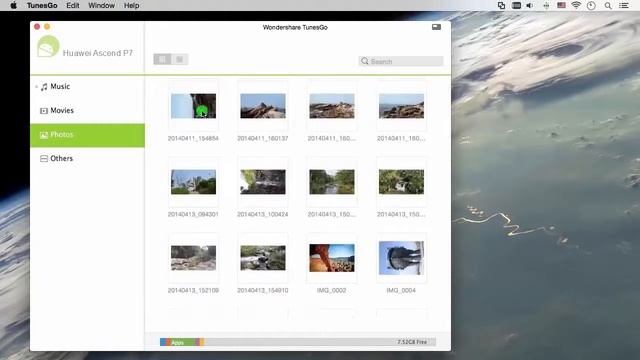
Task: Select photo 20140411_160137
Action: (263, 106)
